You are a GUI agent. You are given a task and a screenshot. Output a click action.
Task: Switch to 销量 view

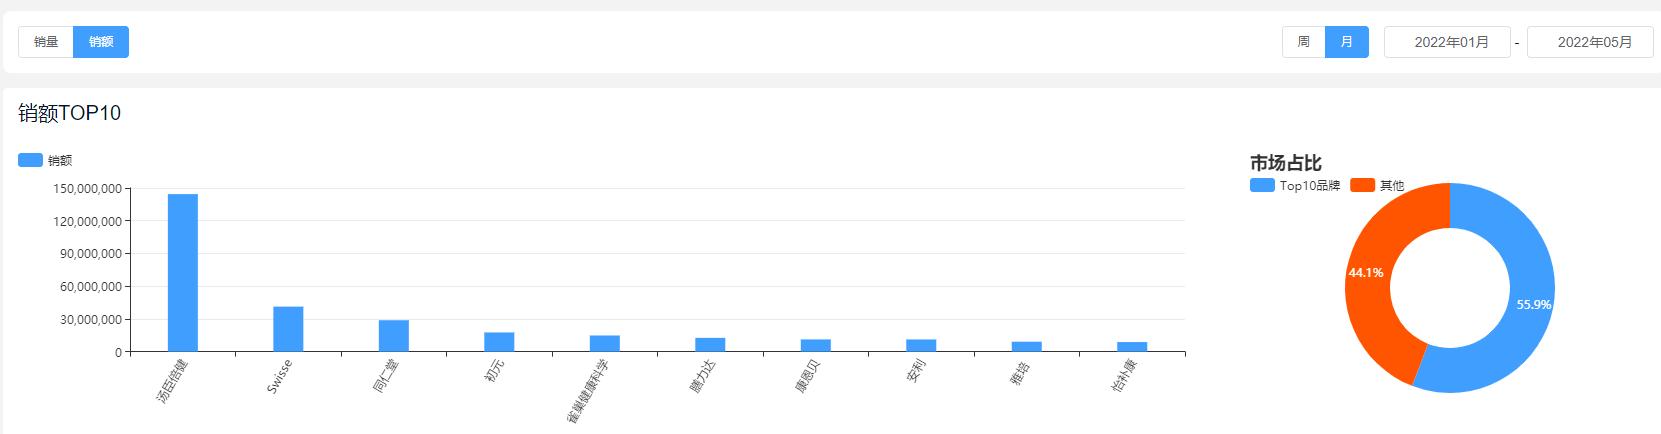[46, 42]
